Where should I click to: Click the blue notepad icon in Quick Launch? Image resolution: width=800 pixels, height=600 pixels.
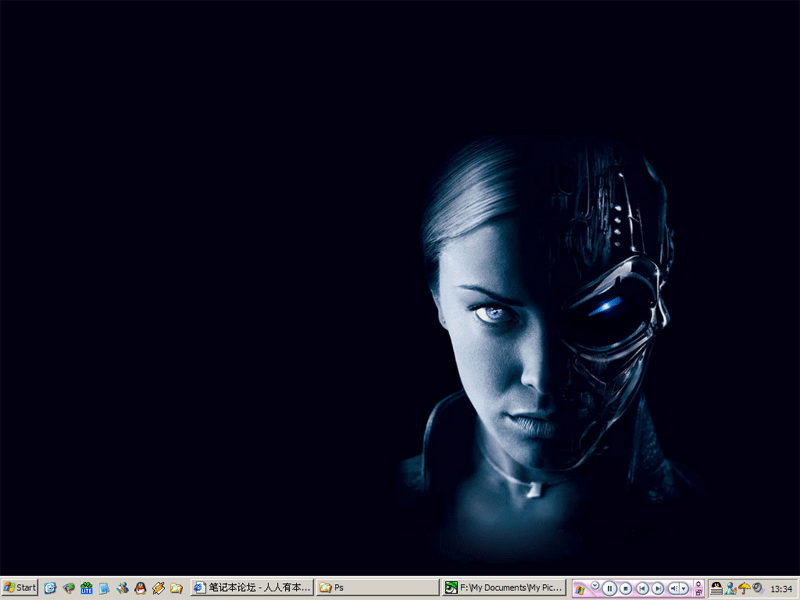click(x=104, y=588)
